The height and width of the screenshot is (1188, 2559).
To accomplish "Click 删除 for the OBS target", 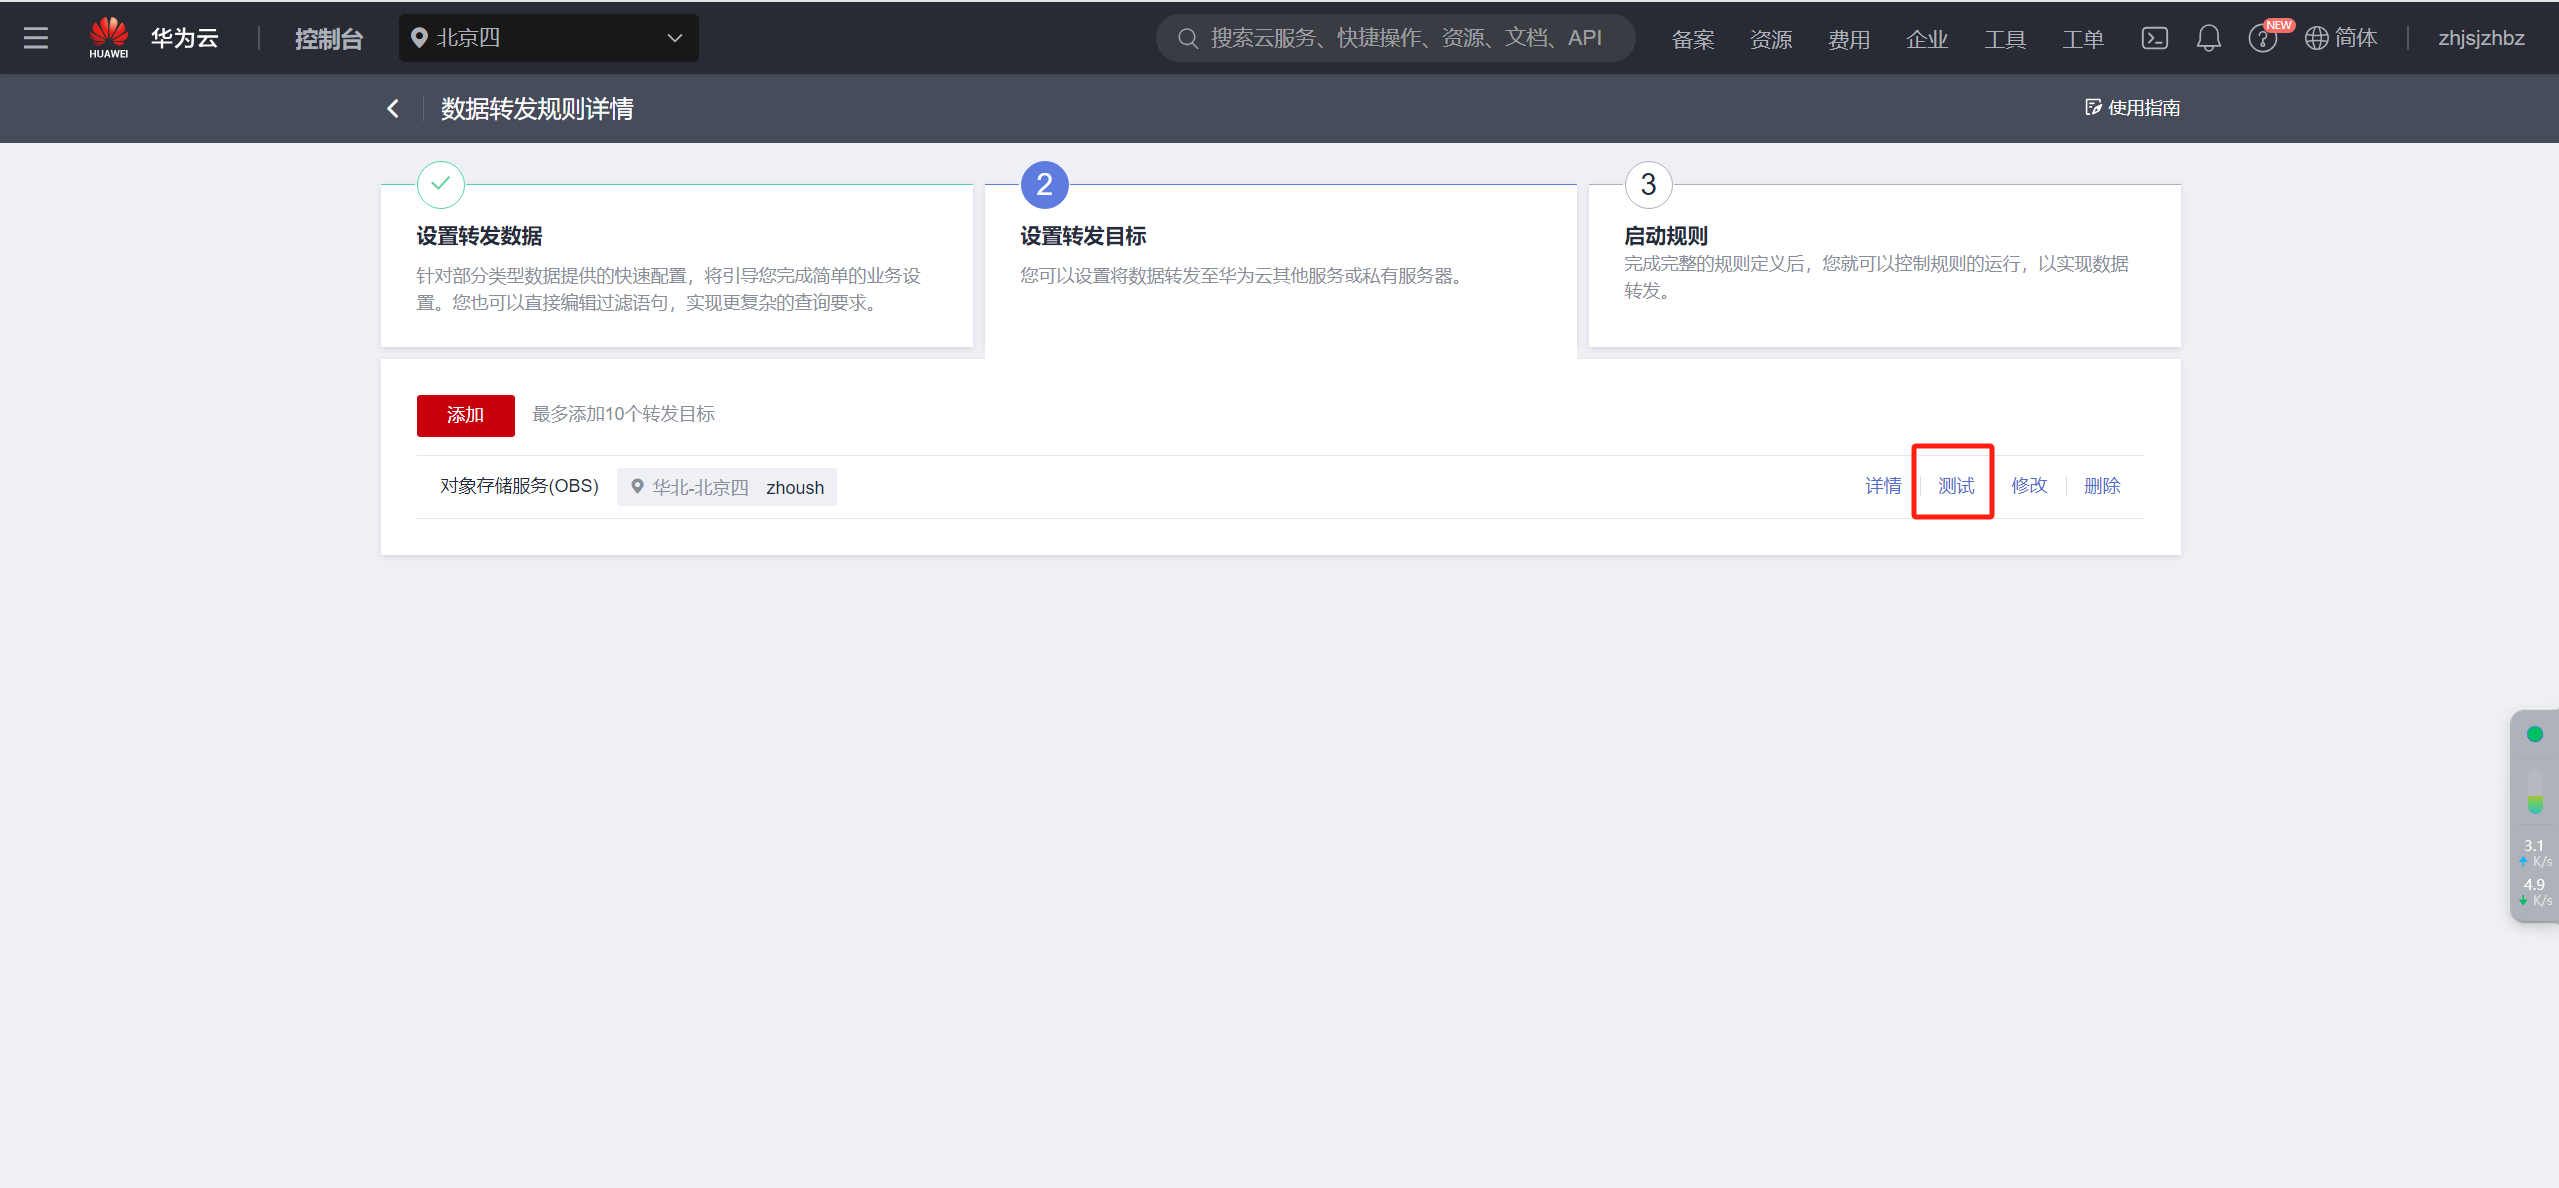I will coord(2101,486).
